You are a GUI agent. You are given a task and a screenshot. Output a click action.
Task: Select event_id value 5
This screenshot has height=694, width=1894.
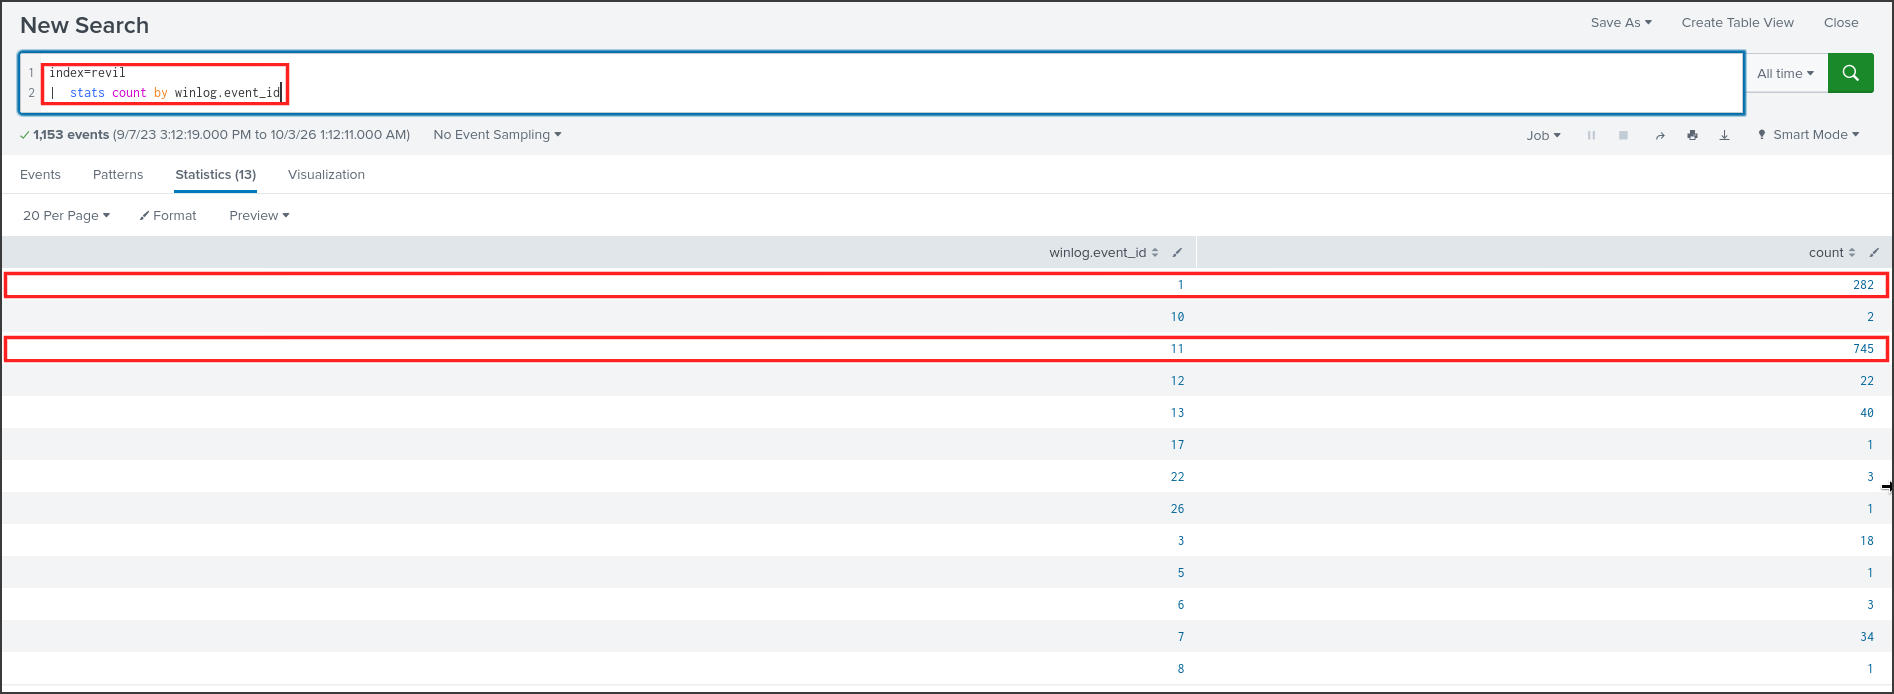pos(1181,573)
